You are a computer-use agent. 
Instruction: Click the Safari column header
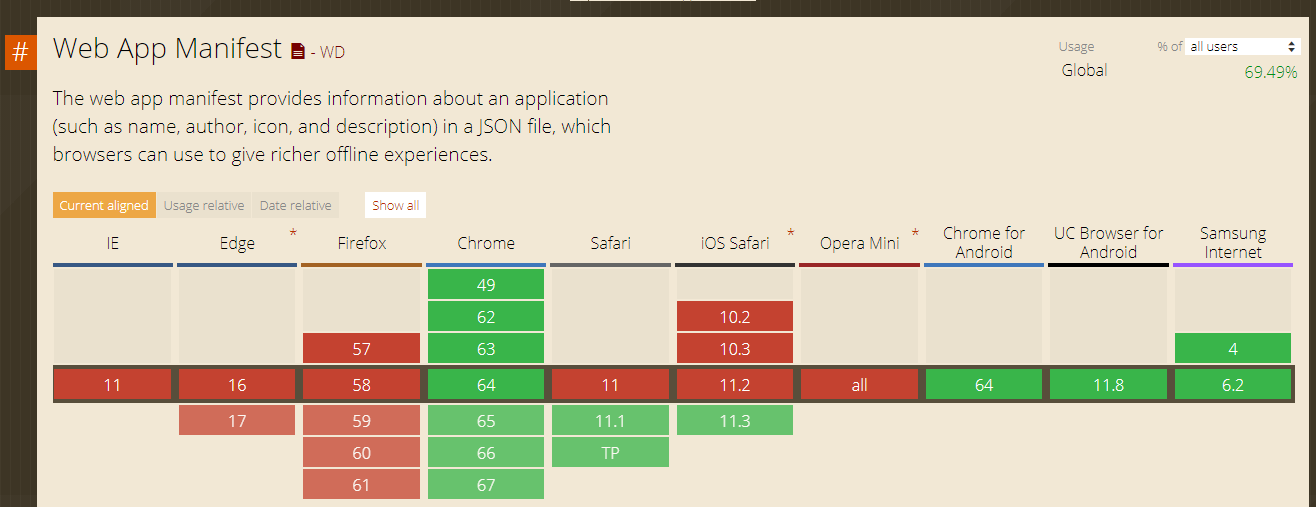pyautogui.click(x=610, y=243)
